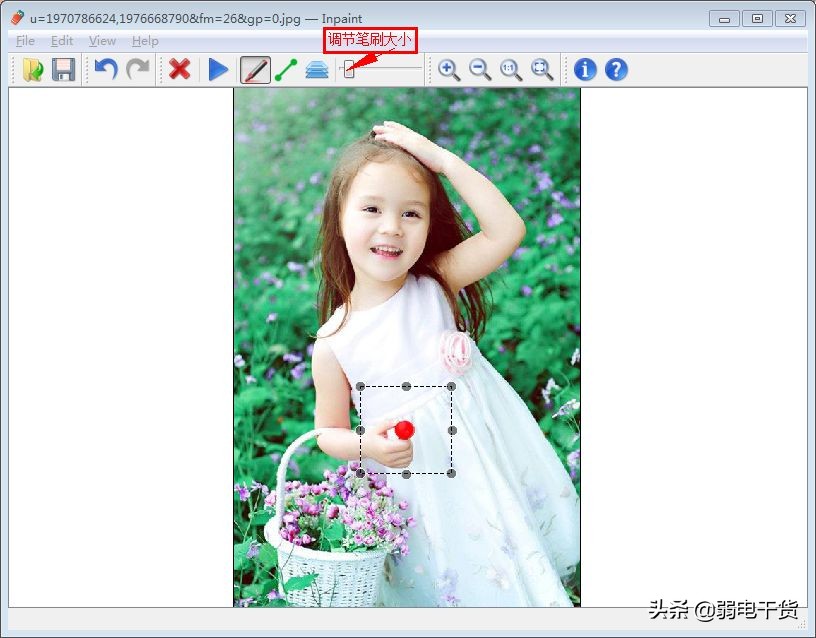This screenshot has width=816, height=638.
Task: Click the brush size slider handle
Action: point(349,69)
